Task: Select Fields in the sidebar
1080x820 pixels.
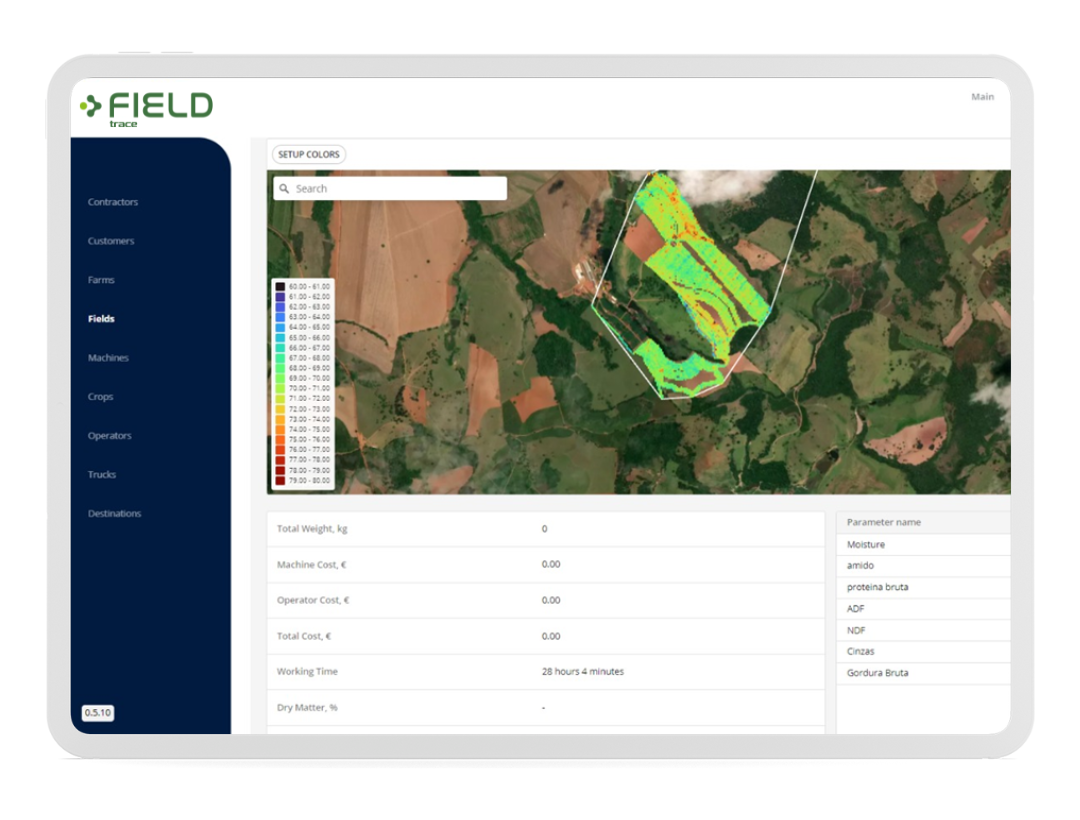Action: 101,319
